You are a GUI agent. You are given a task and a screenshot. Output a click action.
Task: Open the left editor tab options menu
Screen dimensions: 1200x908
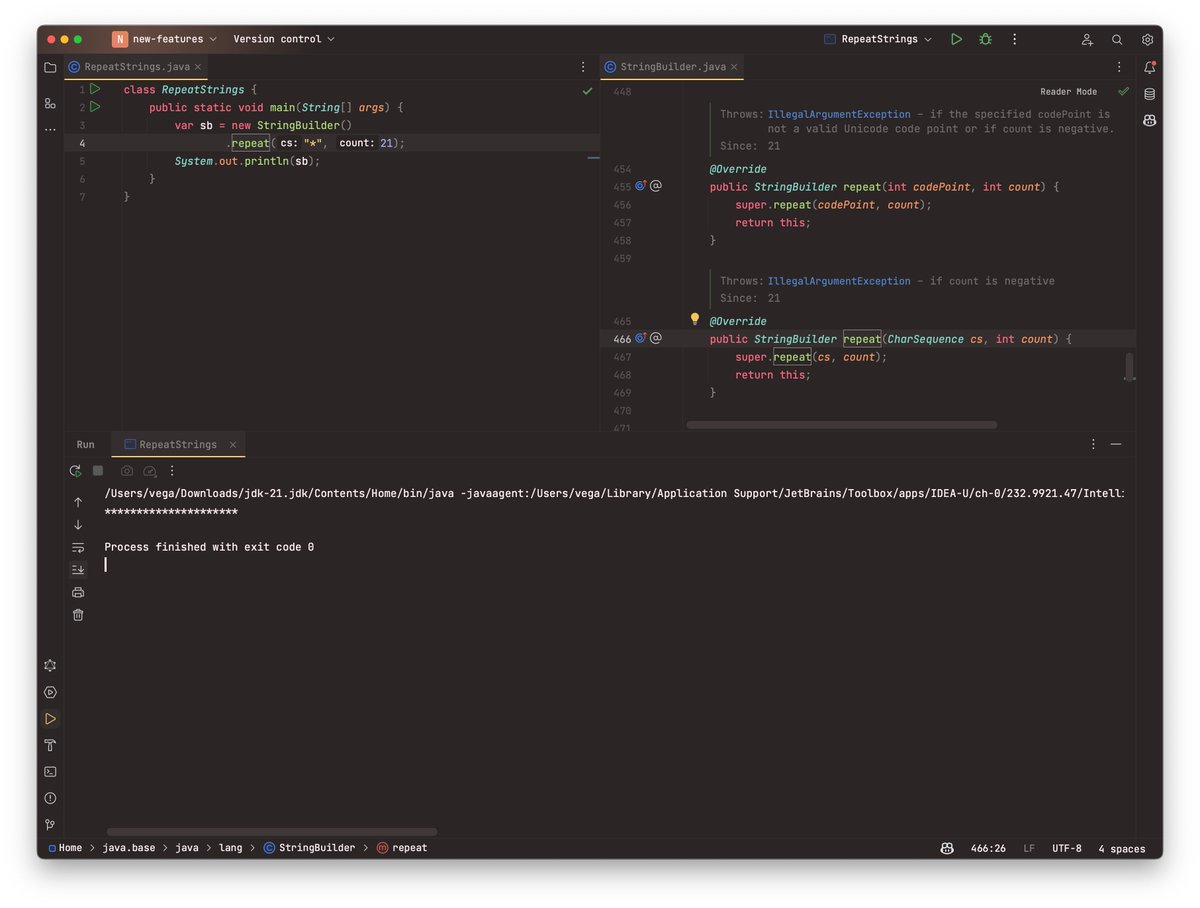(583, 67)
